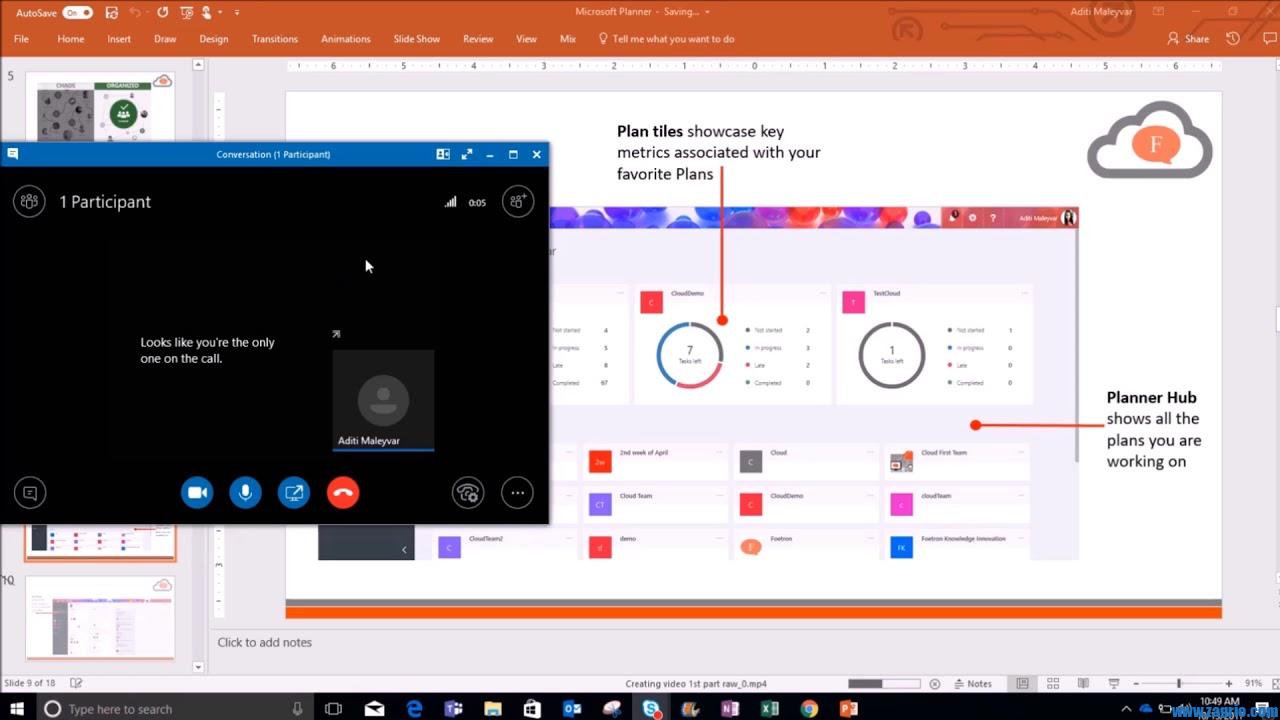Image resolution: width=1280 pixels, height=720 pixels.
Task: Switch to Normal view
Action: pyautogui.click(x=1022, y=684)
